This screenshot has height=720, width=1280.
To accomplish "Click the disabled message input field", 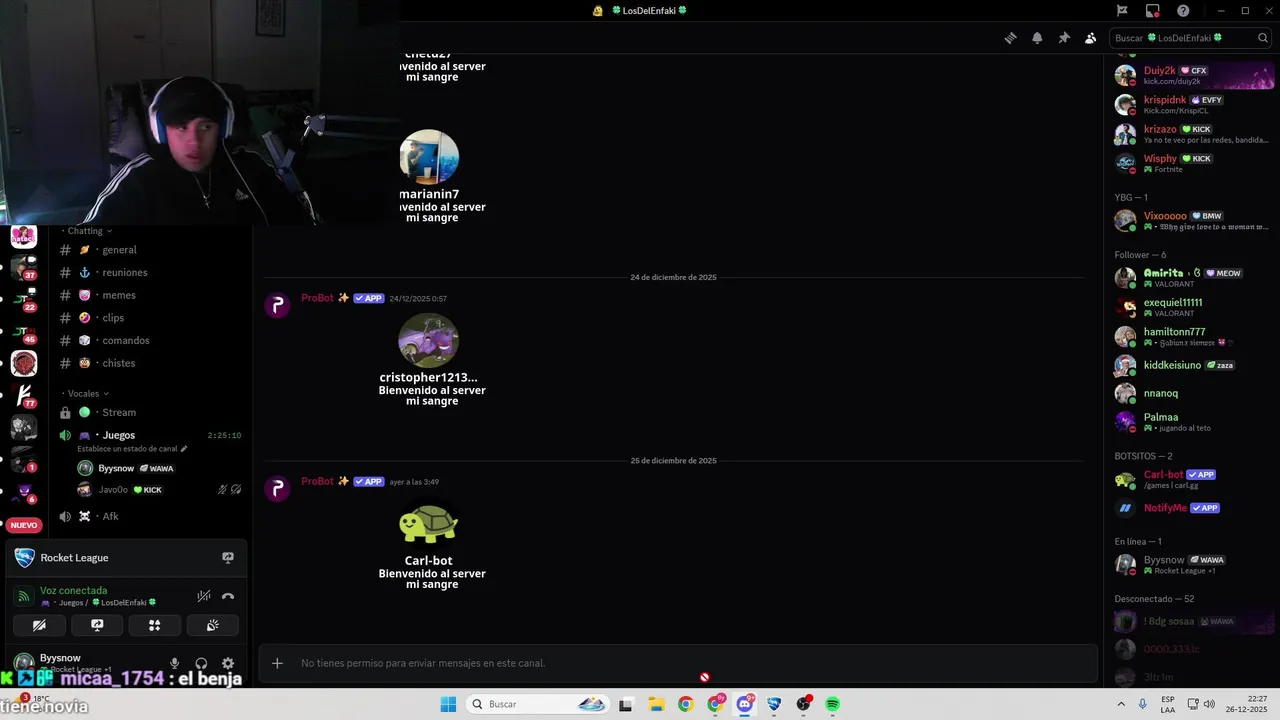I will coord(678,663).
